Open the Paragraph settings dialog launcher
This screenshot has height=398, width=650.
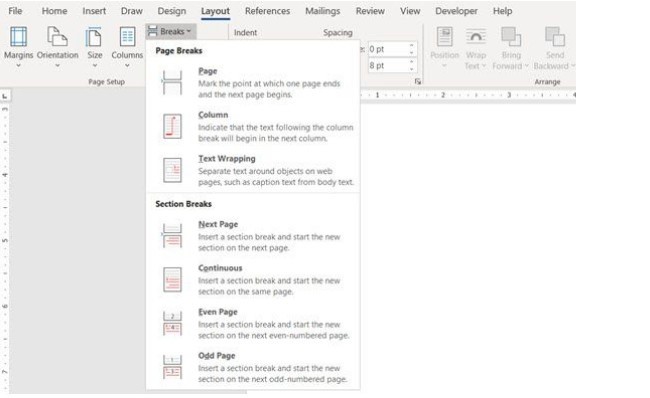(x=418, y=82)
